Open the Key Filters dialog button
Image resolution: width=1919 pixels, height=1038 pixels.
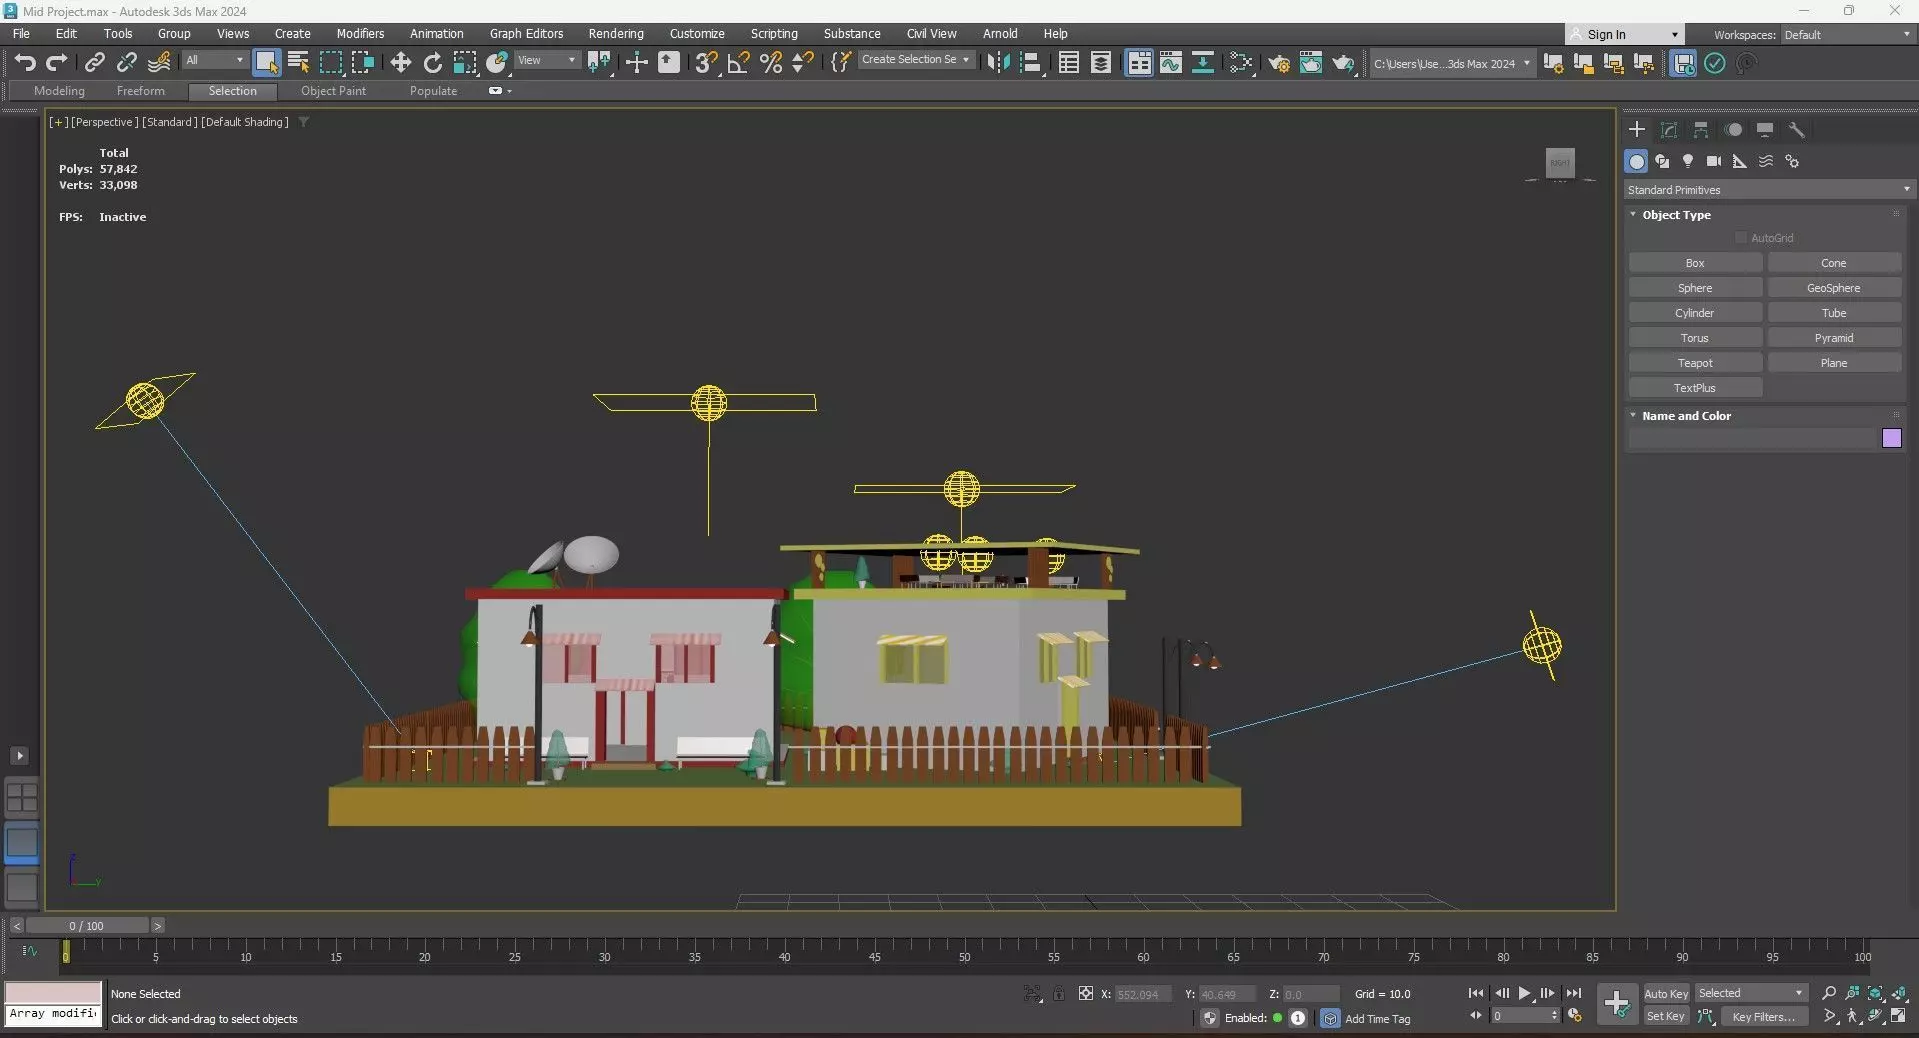(x=1765, y=1016)
